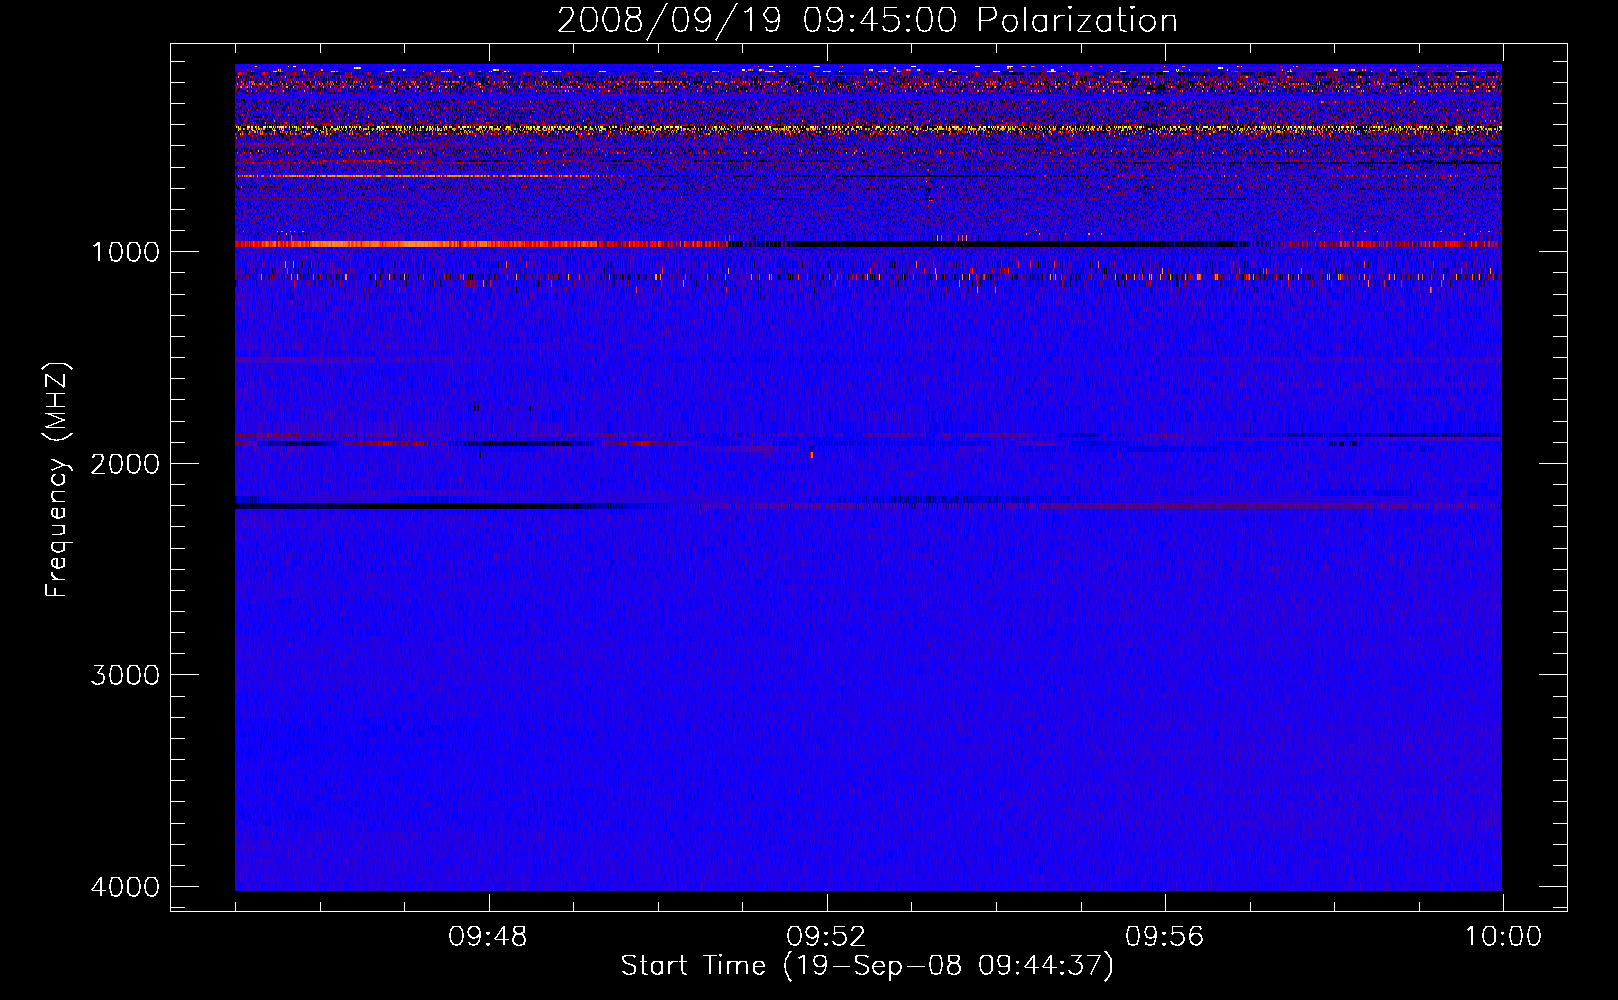Select the "Start Time (19-Sep-08 09:44:37)" axis label
This screenshot has height=1000, width=1618.
click(867, 966)
